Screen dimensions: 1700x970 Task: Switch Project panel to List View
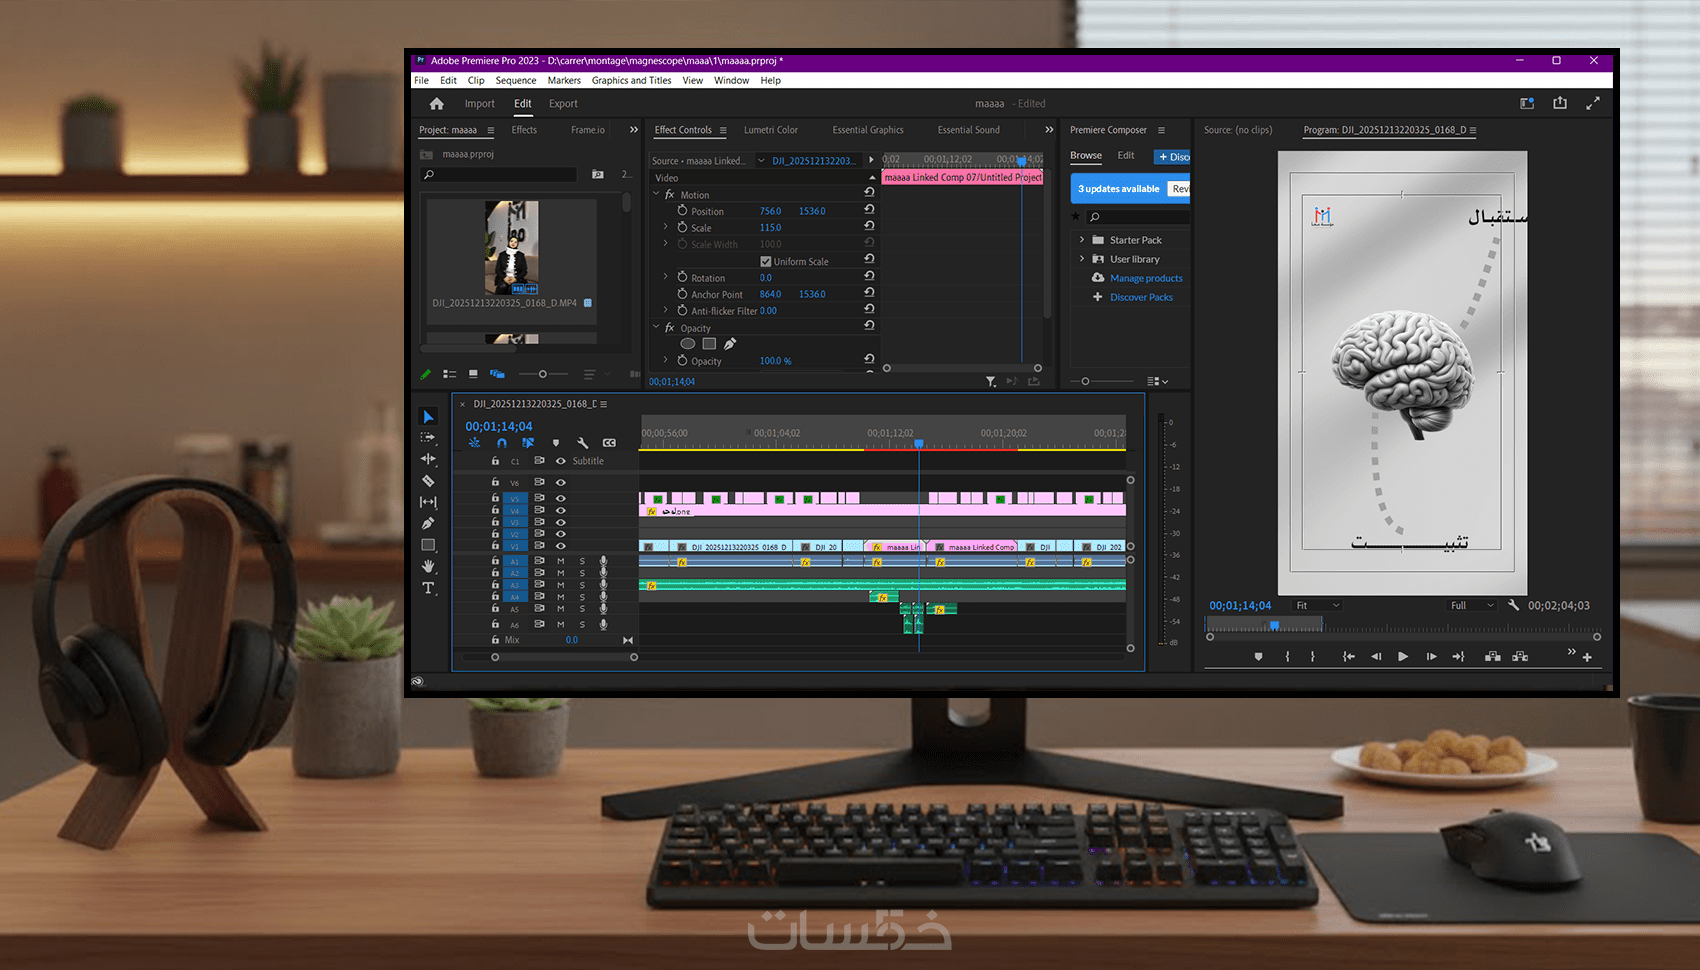pos(450,374)
